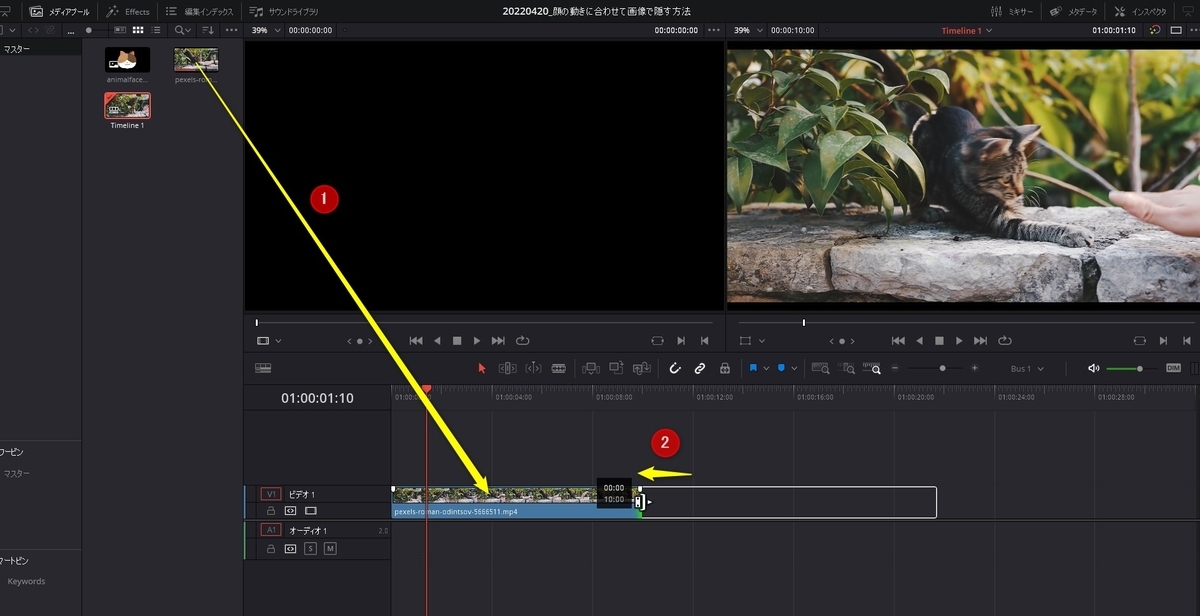Viewport: 1200px width, 616px height.
Task: Click detail zoom icon
Action: point(846,368)
